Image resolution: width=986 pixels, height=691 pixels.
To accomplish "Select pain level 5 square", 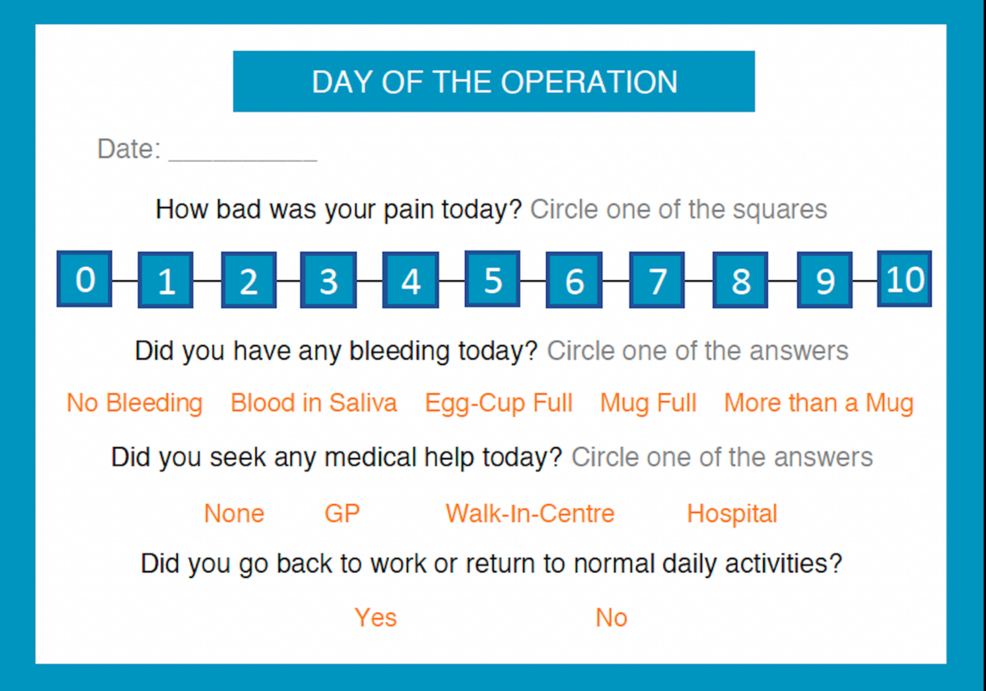I will [492, 279].
